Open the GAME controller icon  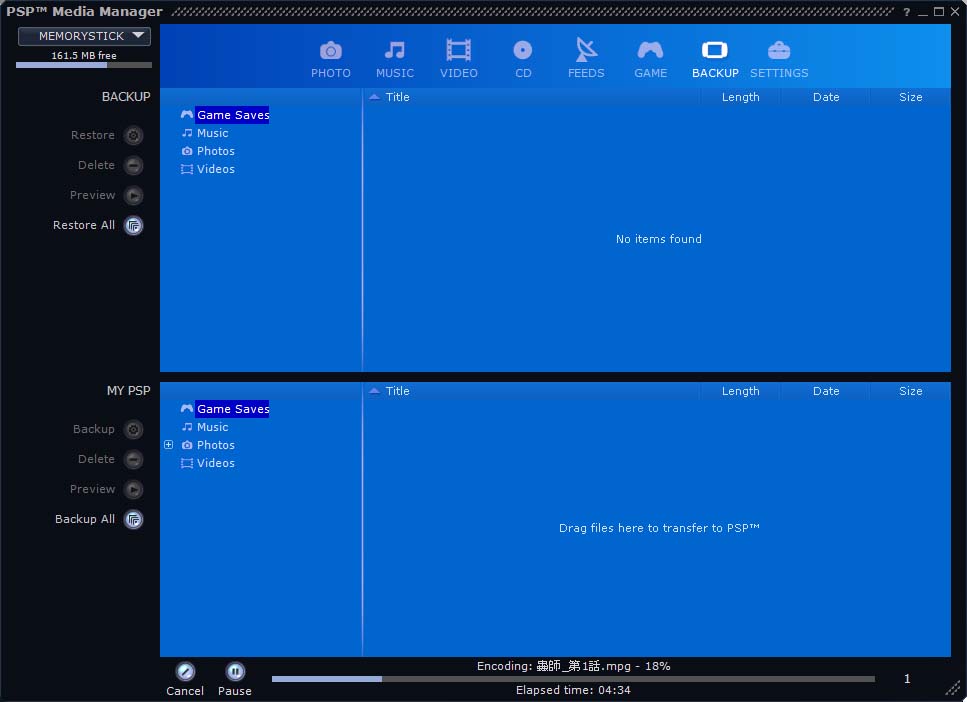(x=650, y=50)
